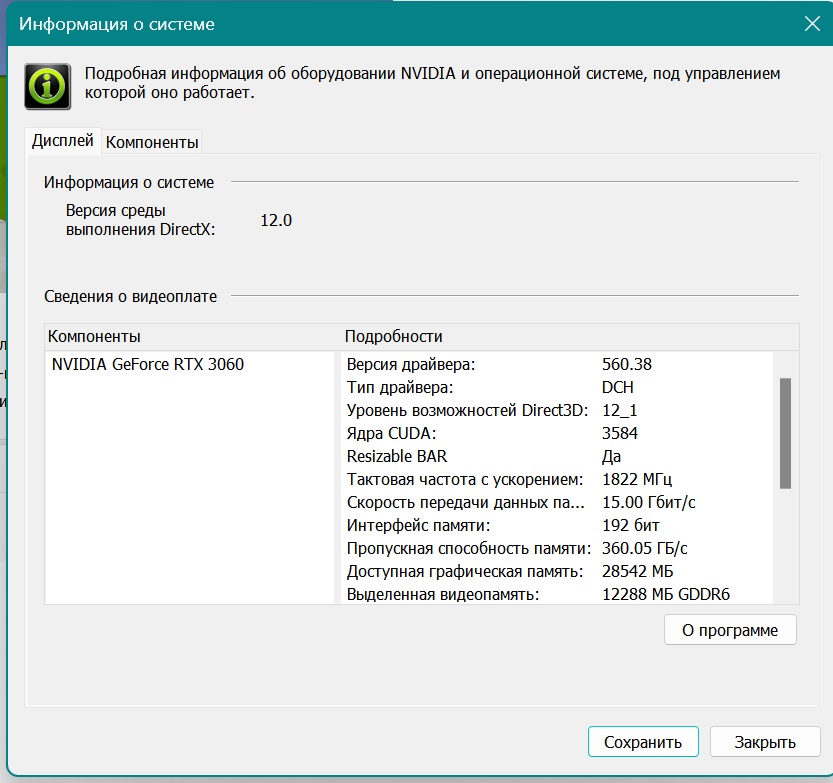
Task: Select Пропускная способность памяти label
Action: coord(469,548)
